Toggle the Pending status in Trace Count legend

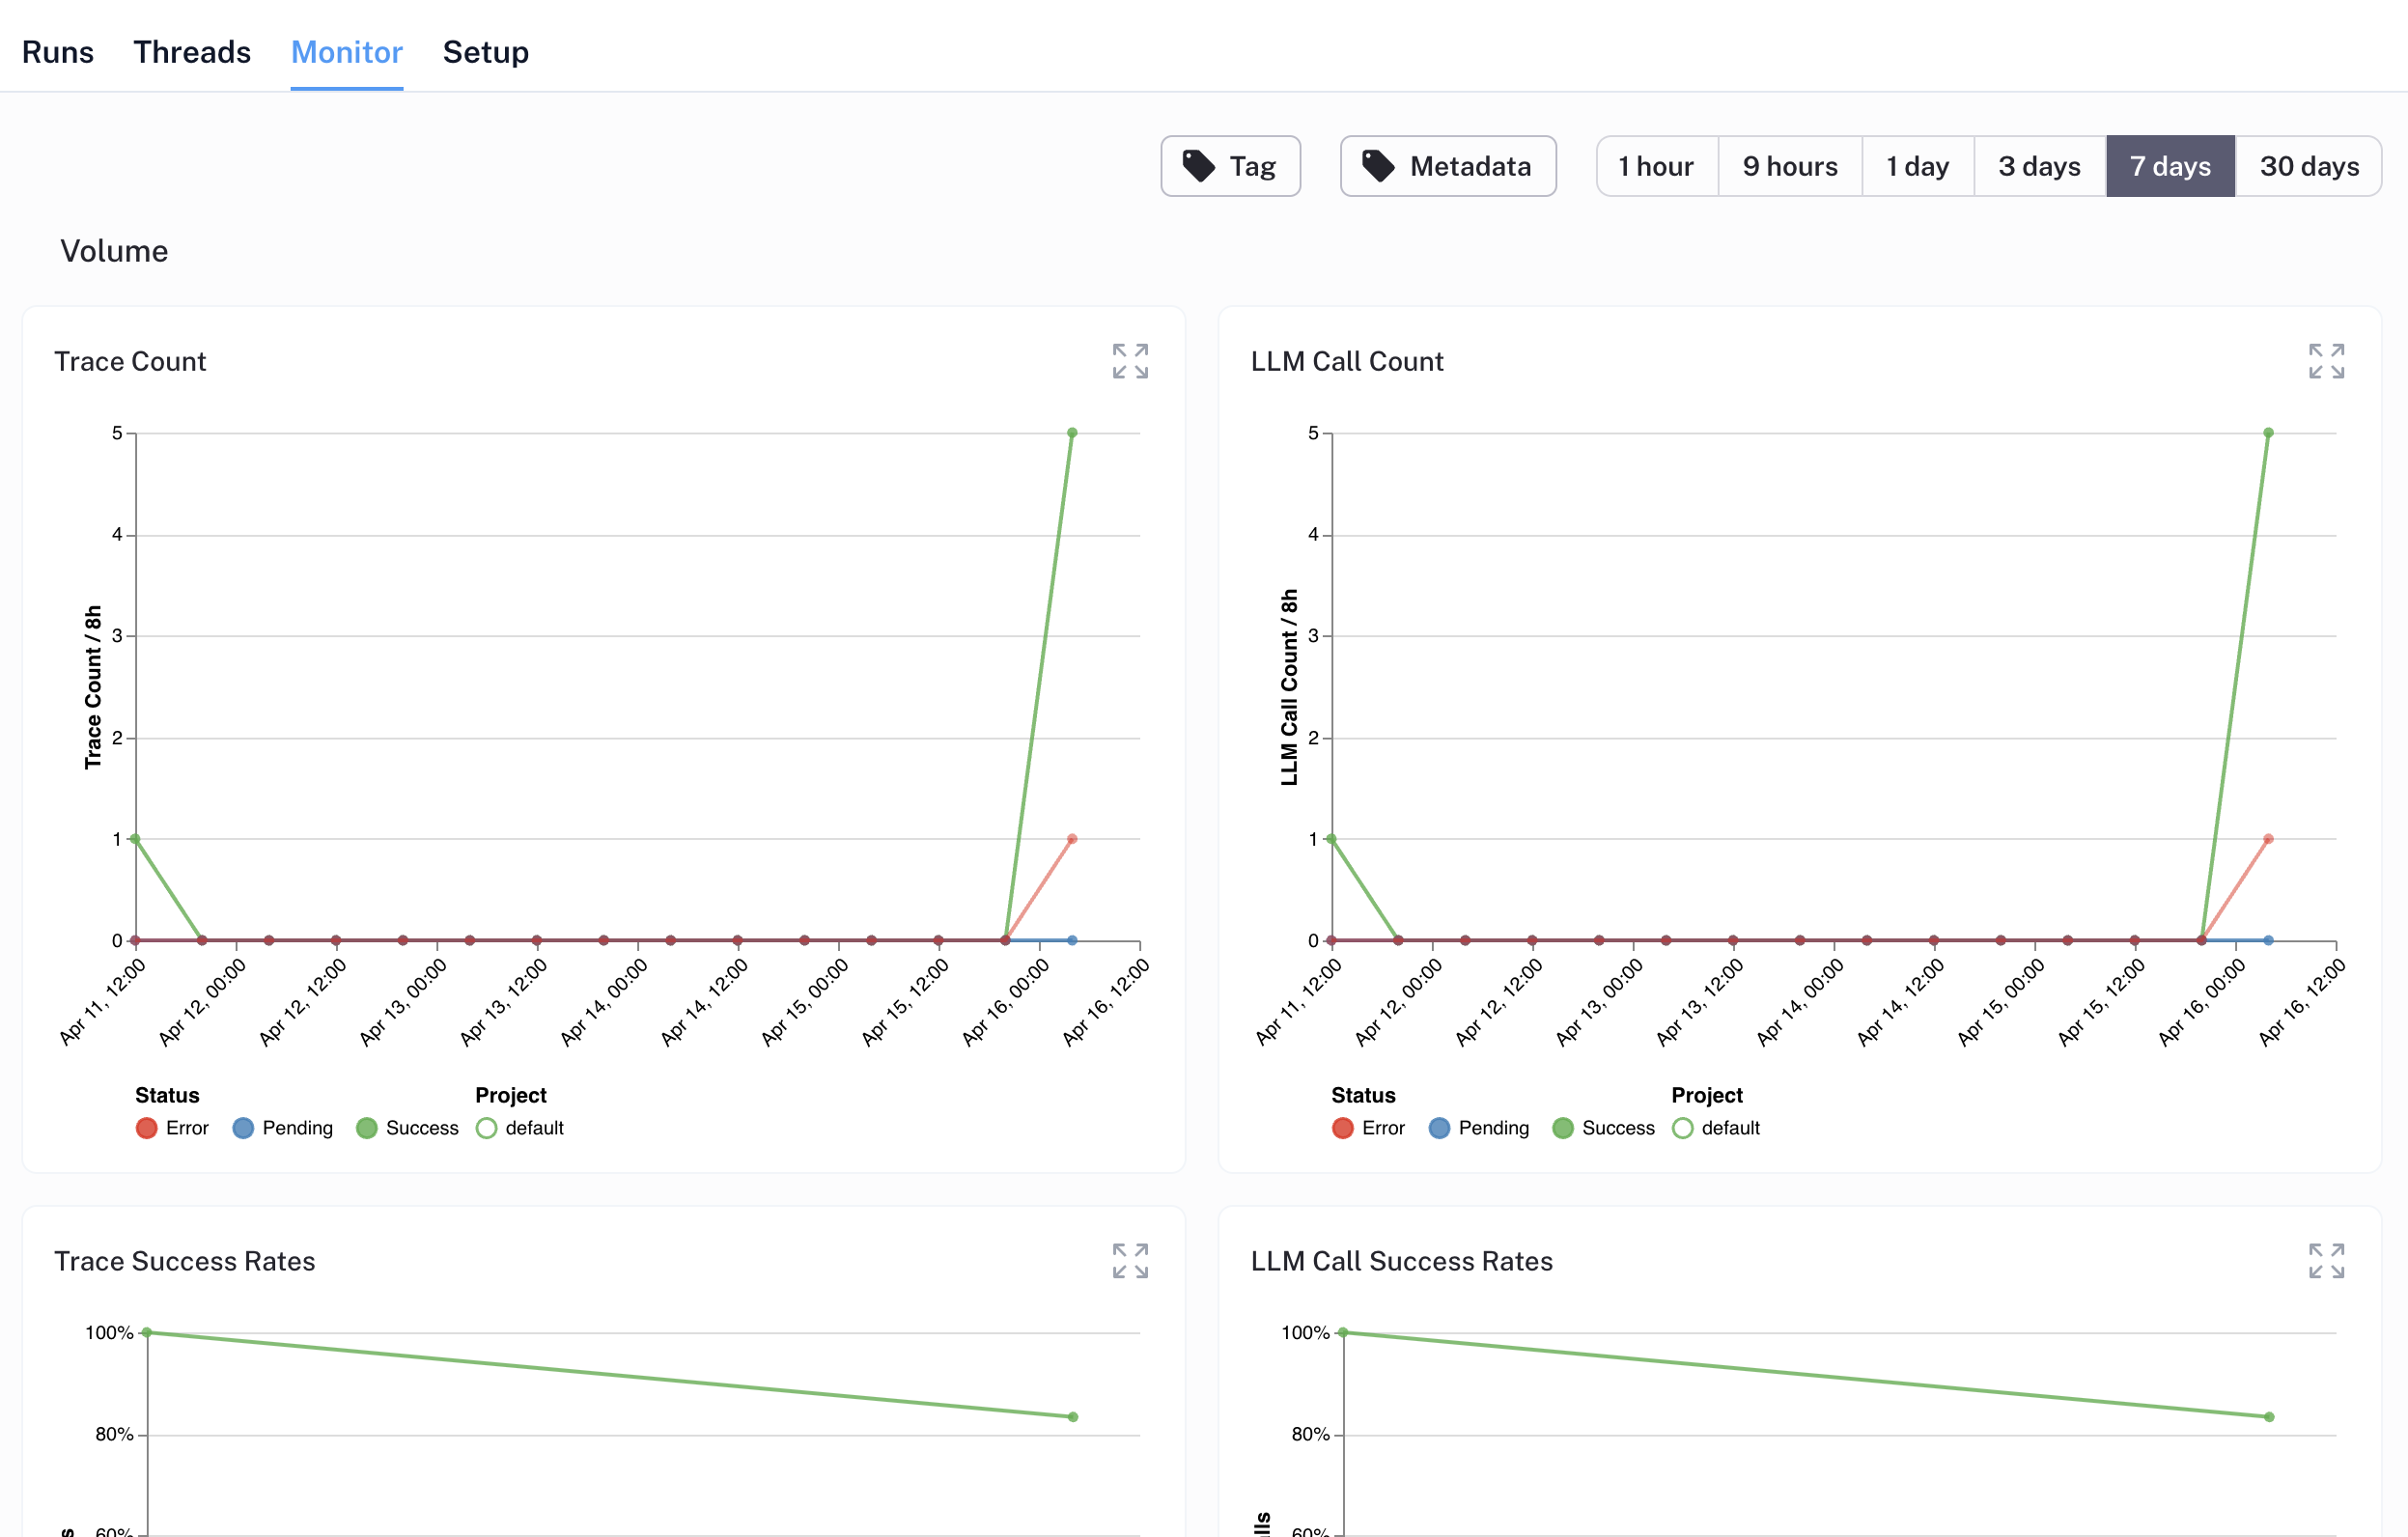pos(242,1128)
